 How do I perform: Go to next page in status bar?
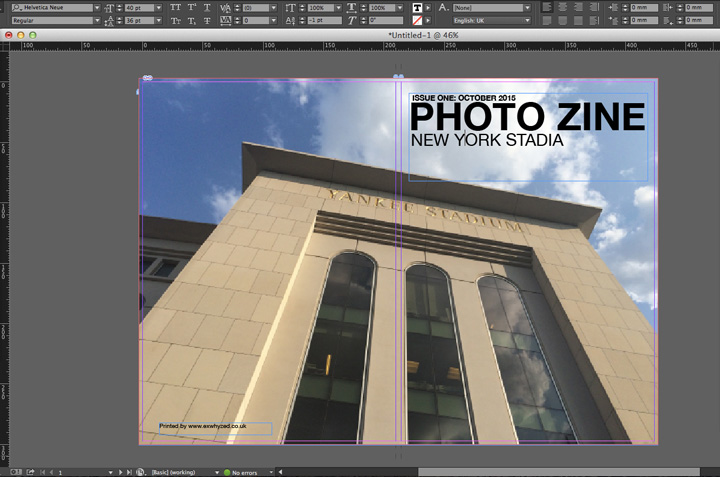click(x=120, y=472)
